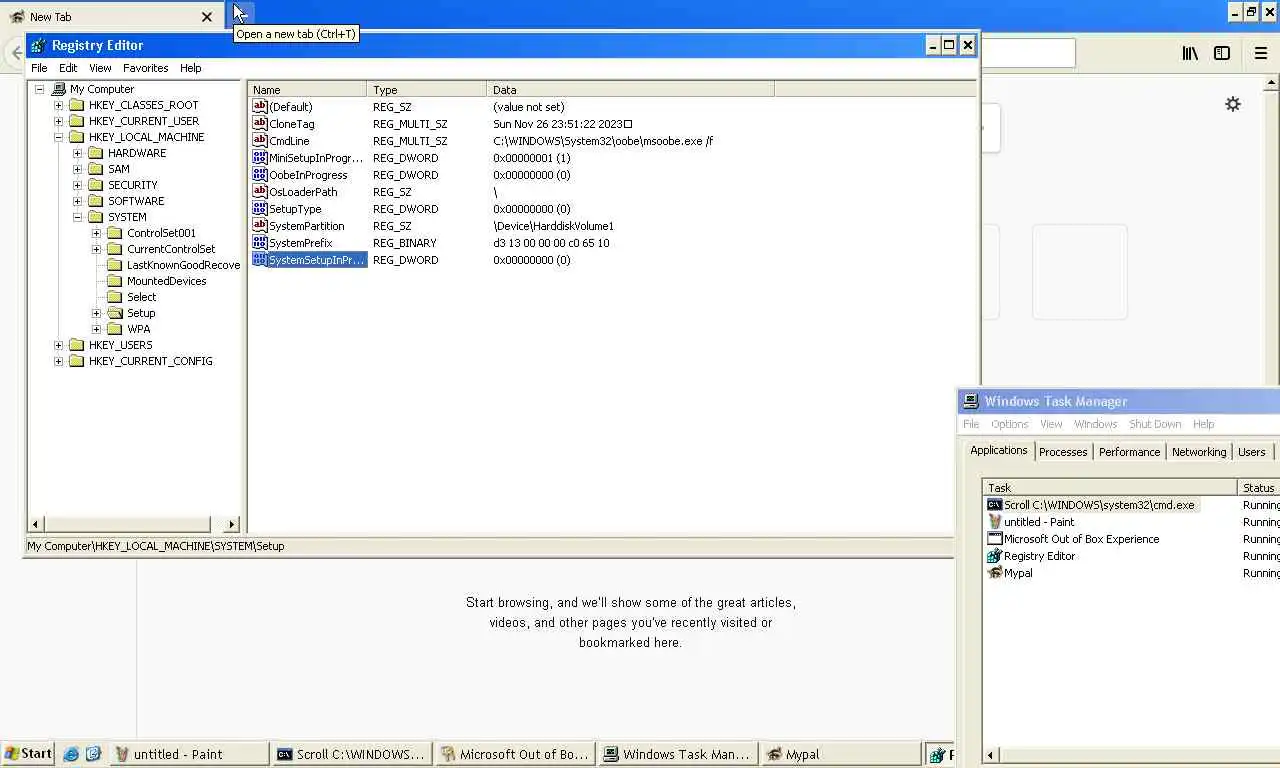Open Registry Editor Favorites menu

(x=146, y=68)
